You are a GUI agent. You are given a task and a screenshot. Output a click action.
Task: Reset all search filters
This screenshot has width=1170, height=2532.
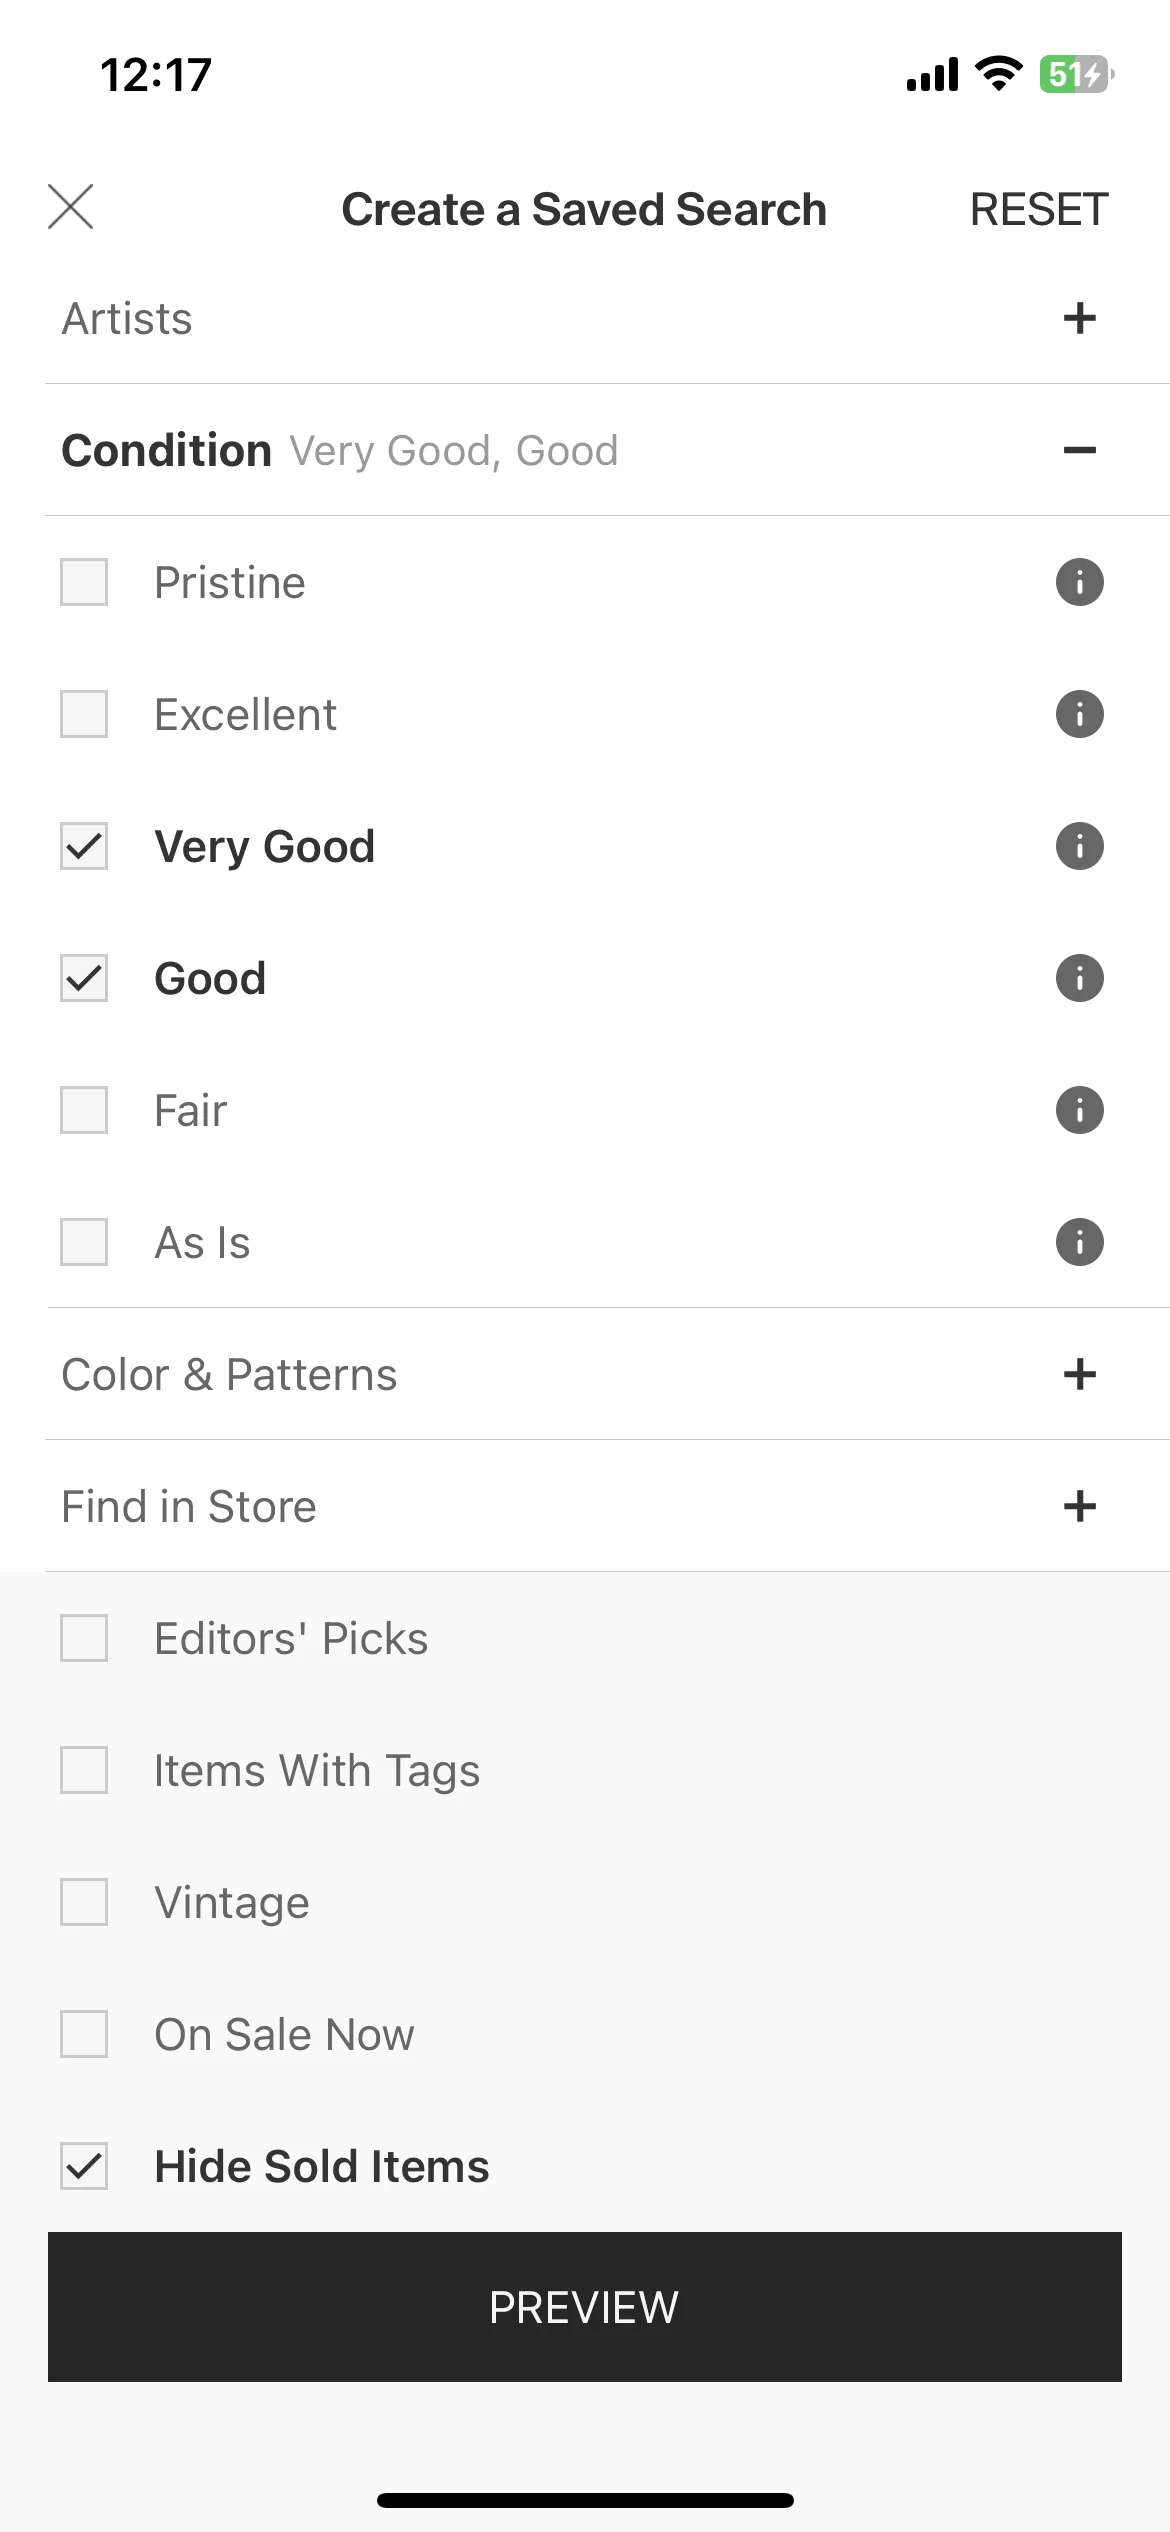[x=1039, y=209]
